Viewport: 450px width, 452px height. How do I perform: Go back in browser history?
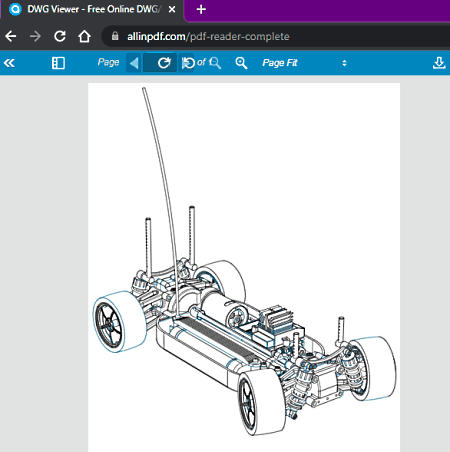click(11, 36)
